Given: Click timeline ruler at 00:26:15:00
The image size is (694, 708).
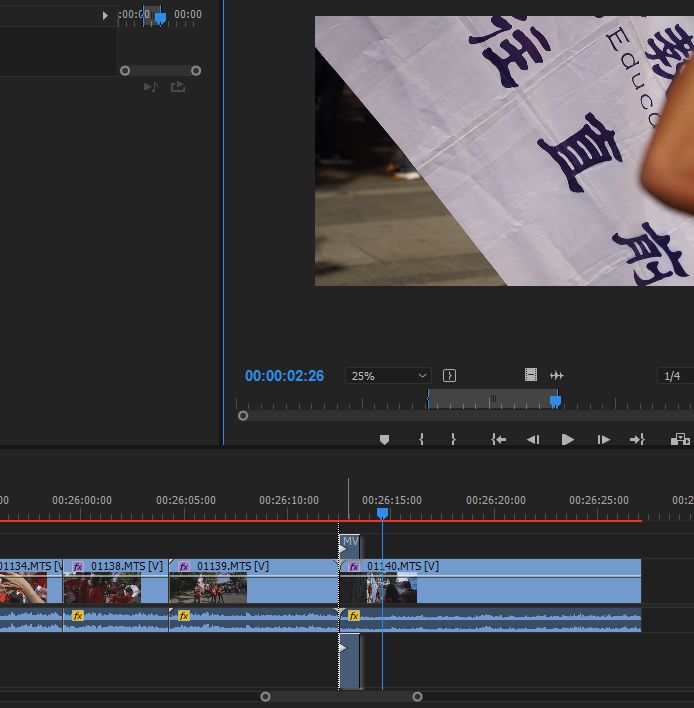Looking at the screenshot, I should 391,500.
